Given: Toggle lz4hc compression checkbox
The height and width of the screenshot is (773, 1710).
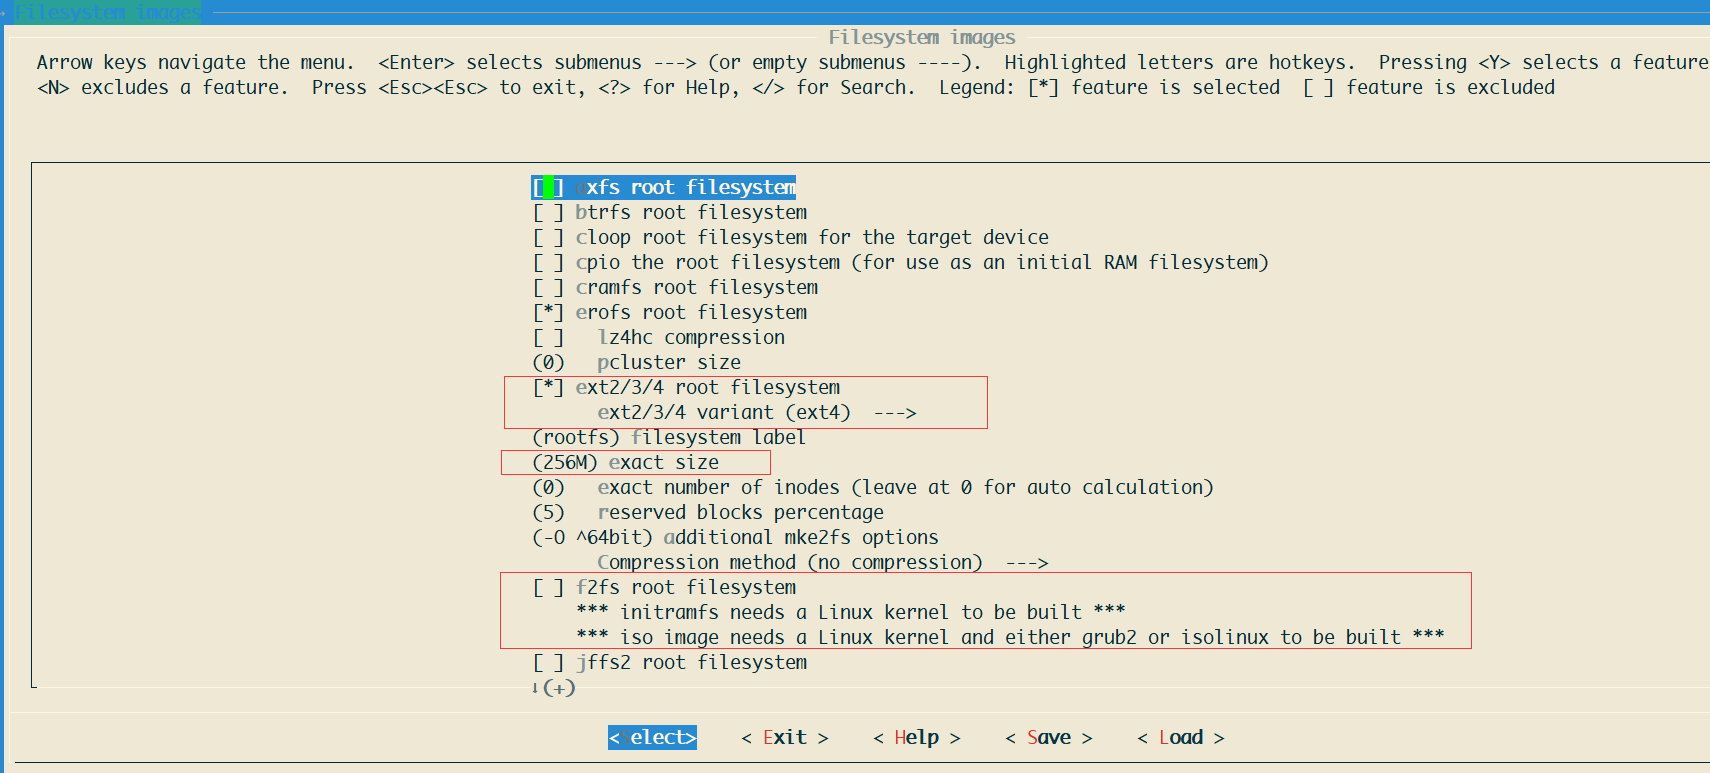Looking at the screenshot, I should [548, 337].
